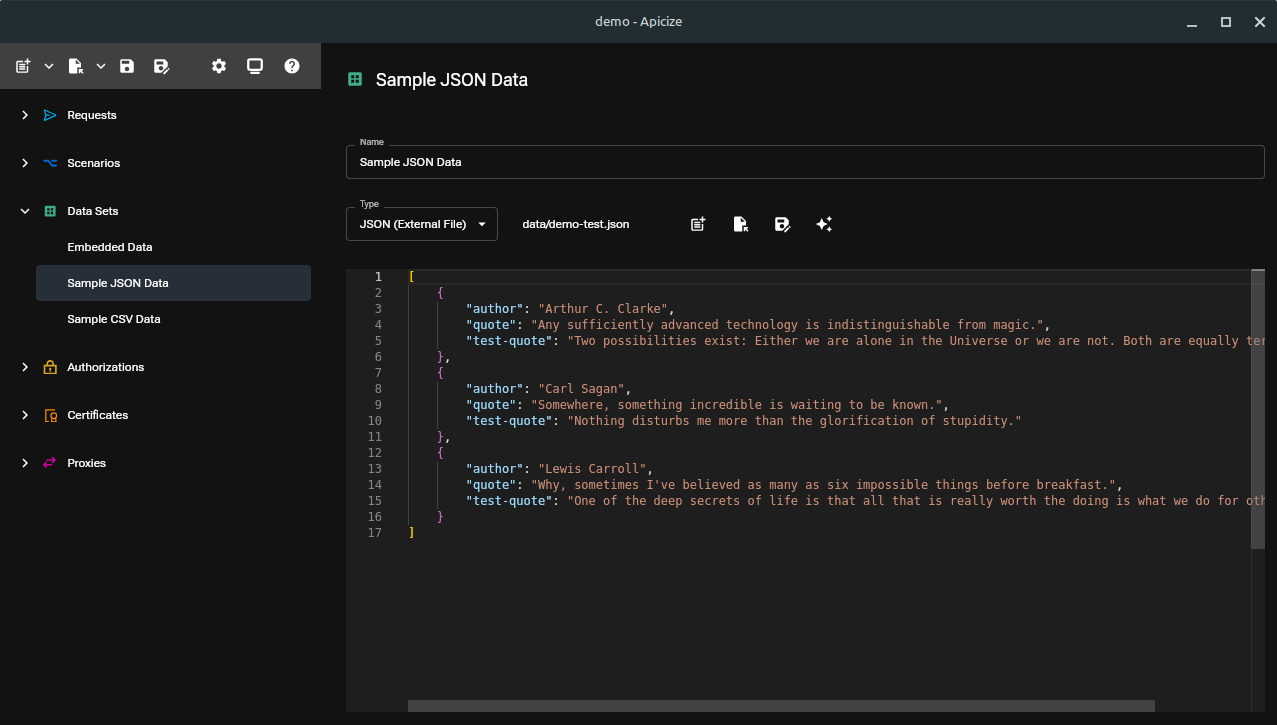
Task: Open the new workbook dropdown chevron
Action: (49, 66)
